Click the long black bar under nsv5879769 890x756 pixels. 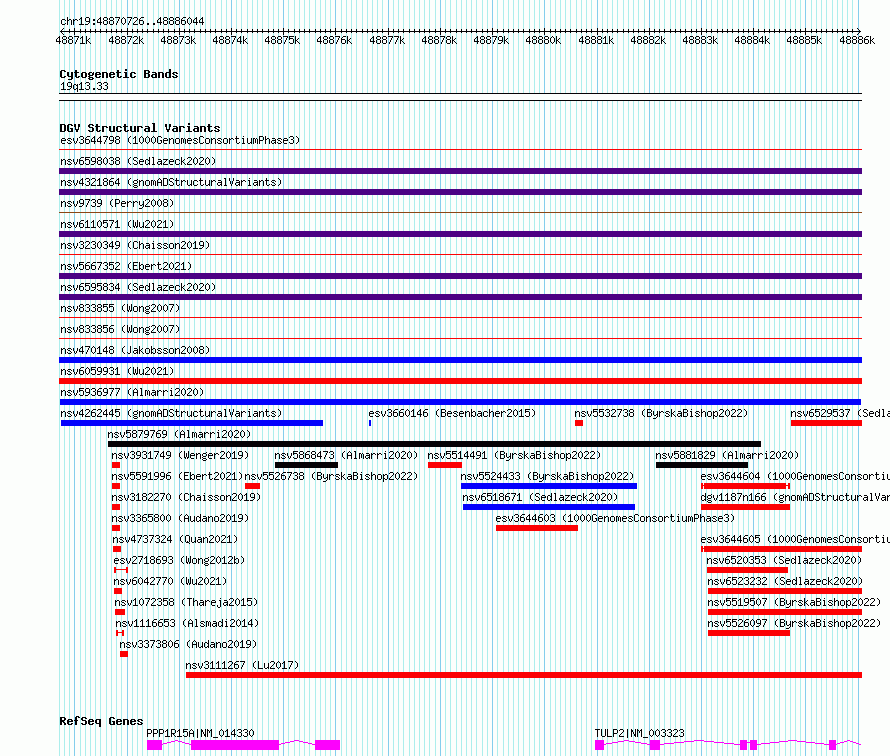tap(434, 444)
